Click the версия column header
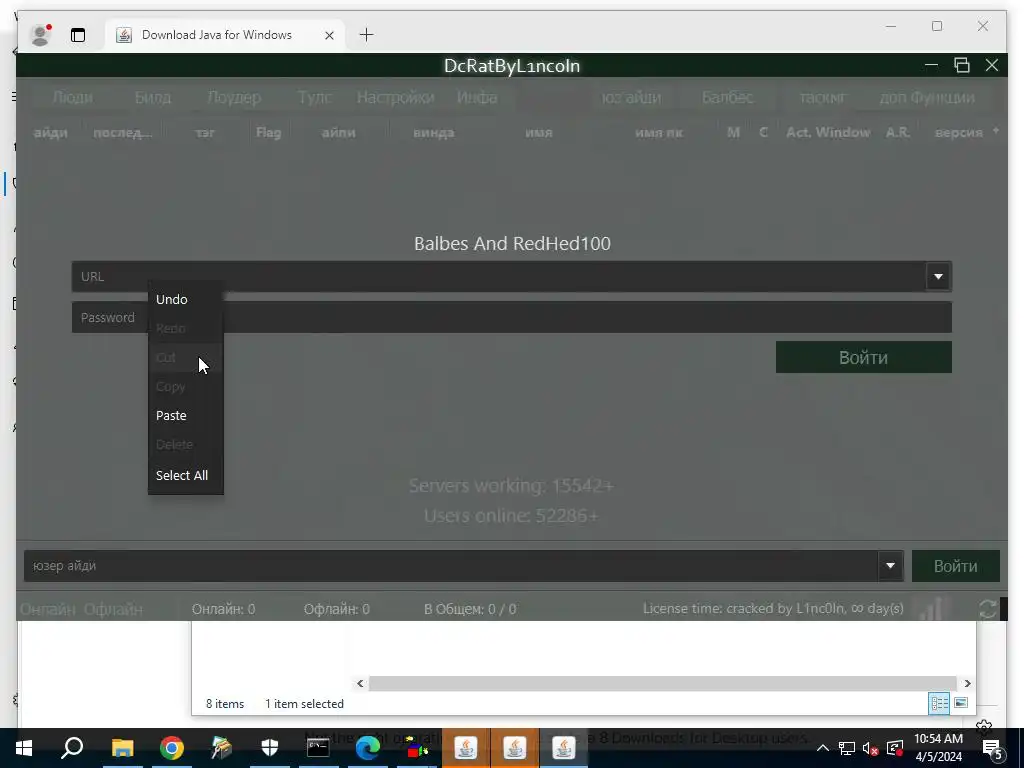 (x=959, y=133)
